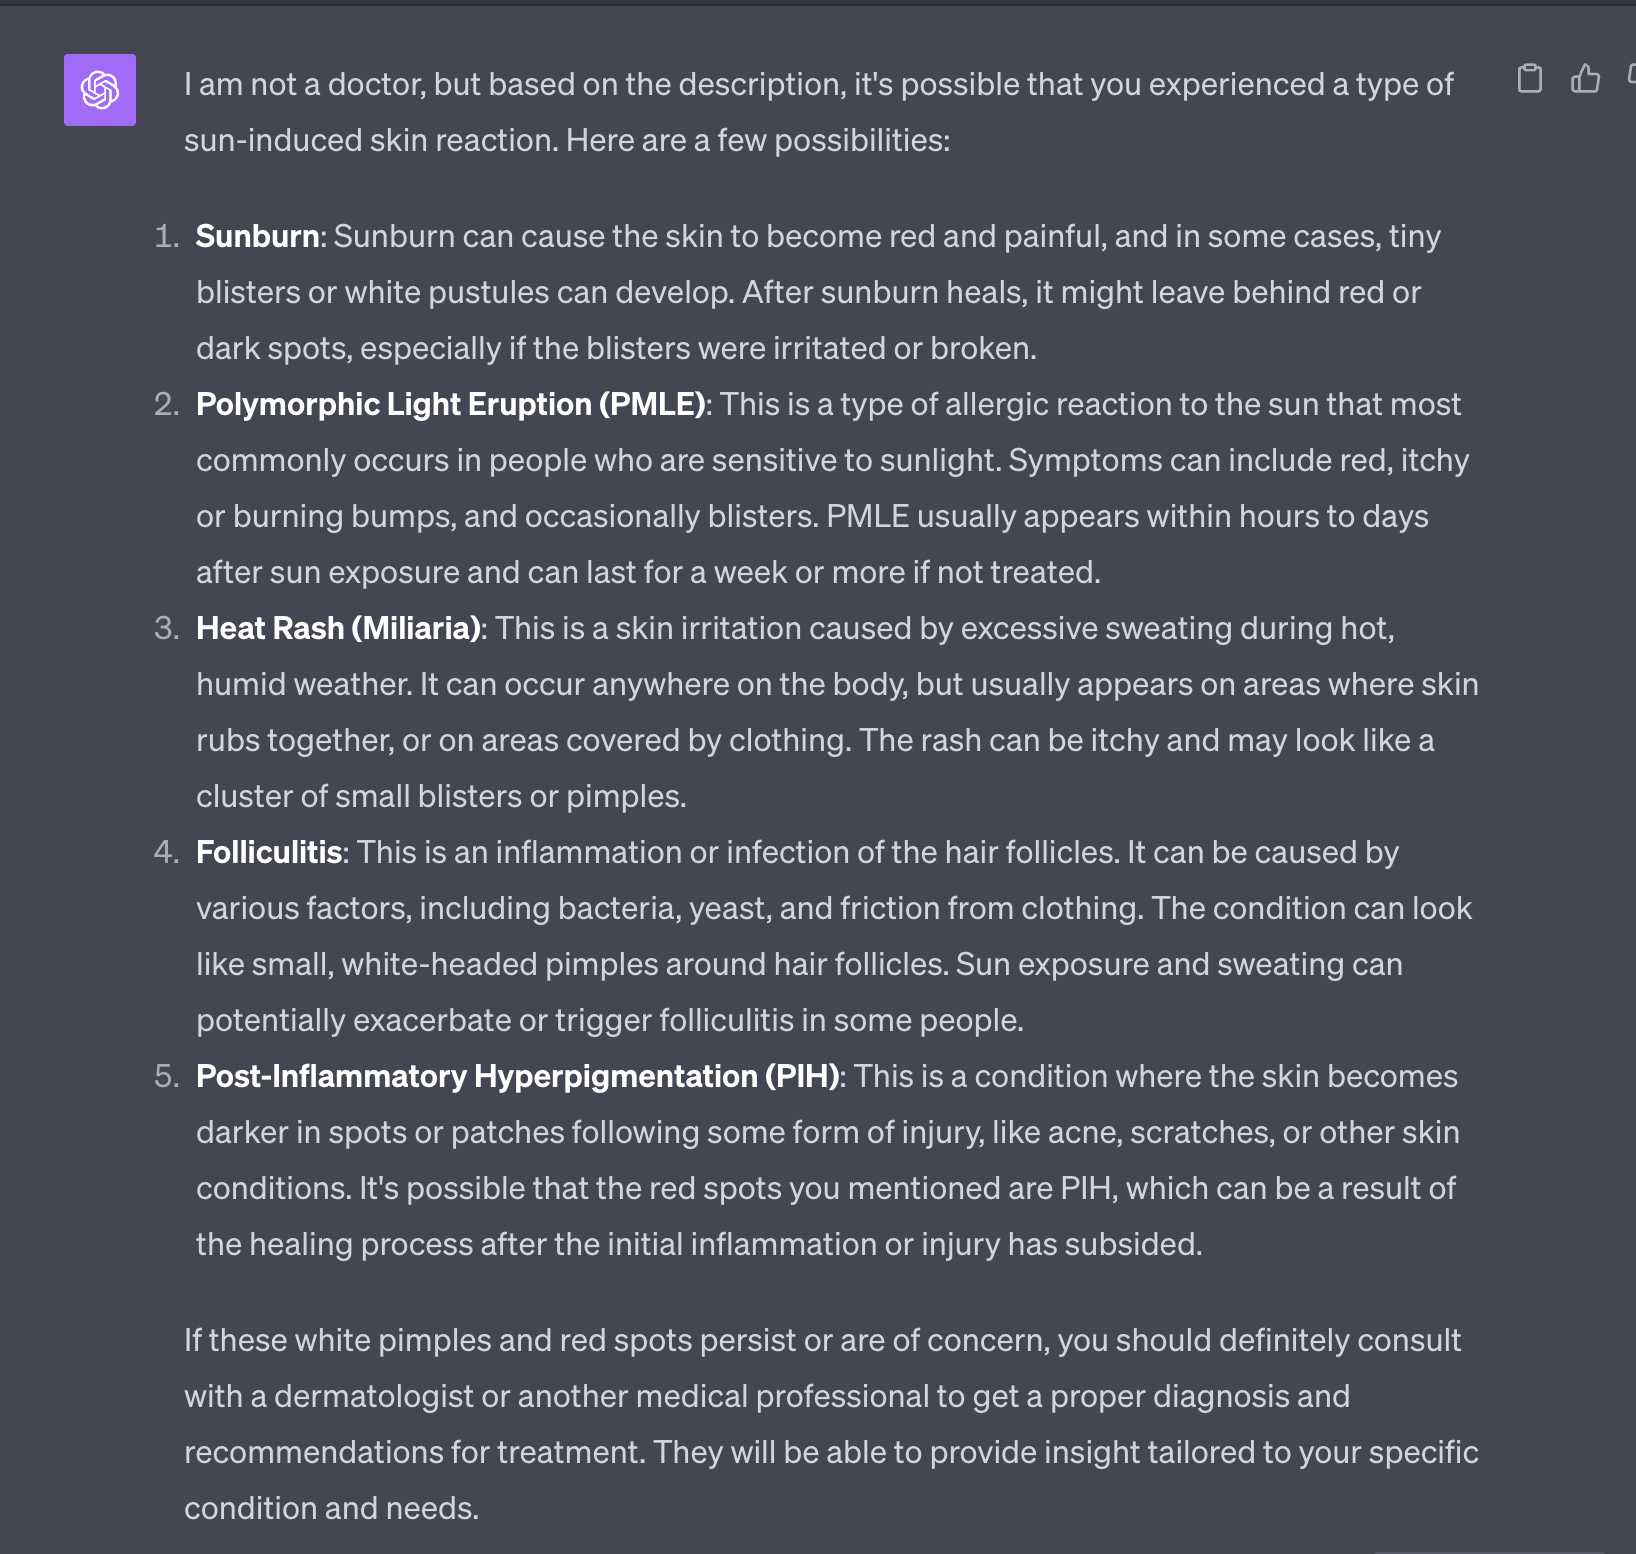Click the Heat Rash (Miliaria) heading
Screen dimensions: 1636x1554
coord(338,628)
